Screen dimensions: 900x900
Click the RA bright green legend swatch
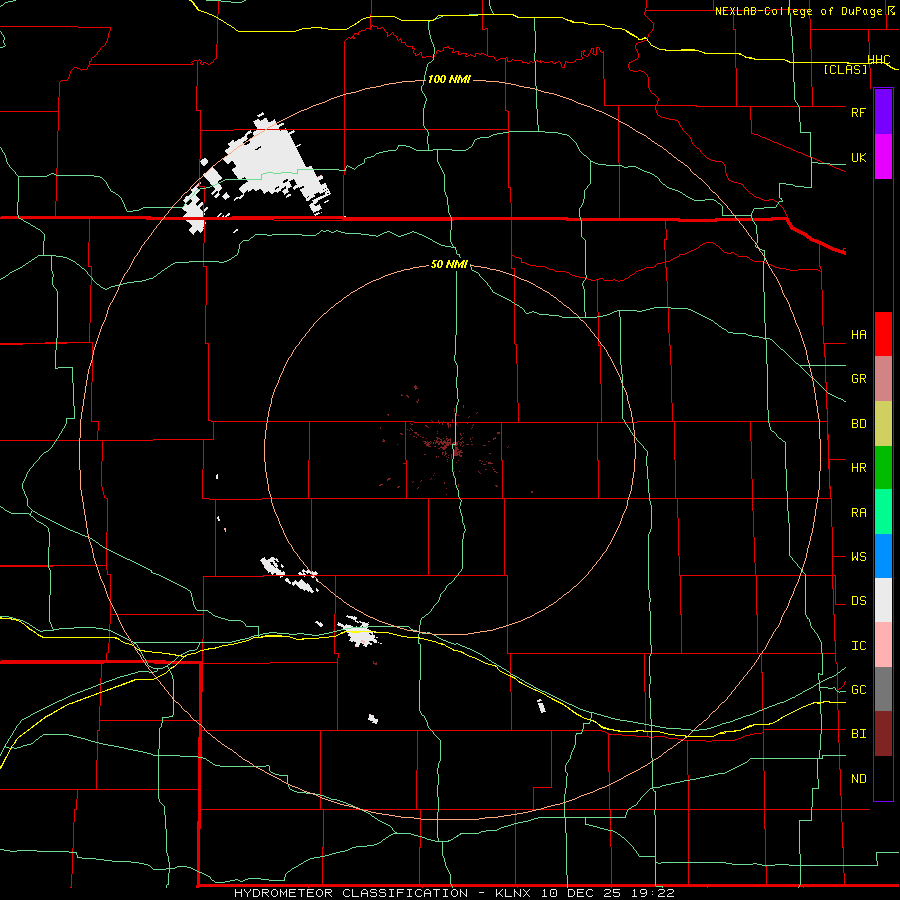point(883,512)
